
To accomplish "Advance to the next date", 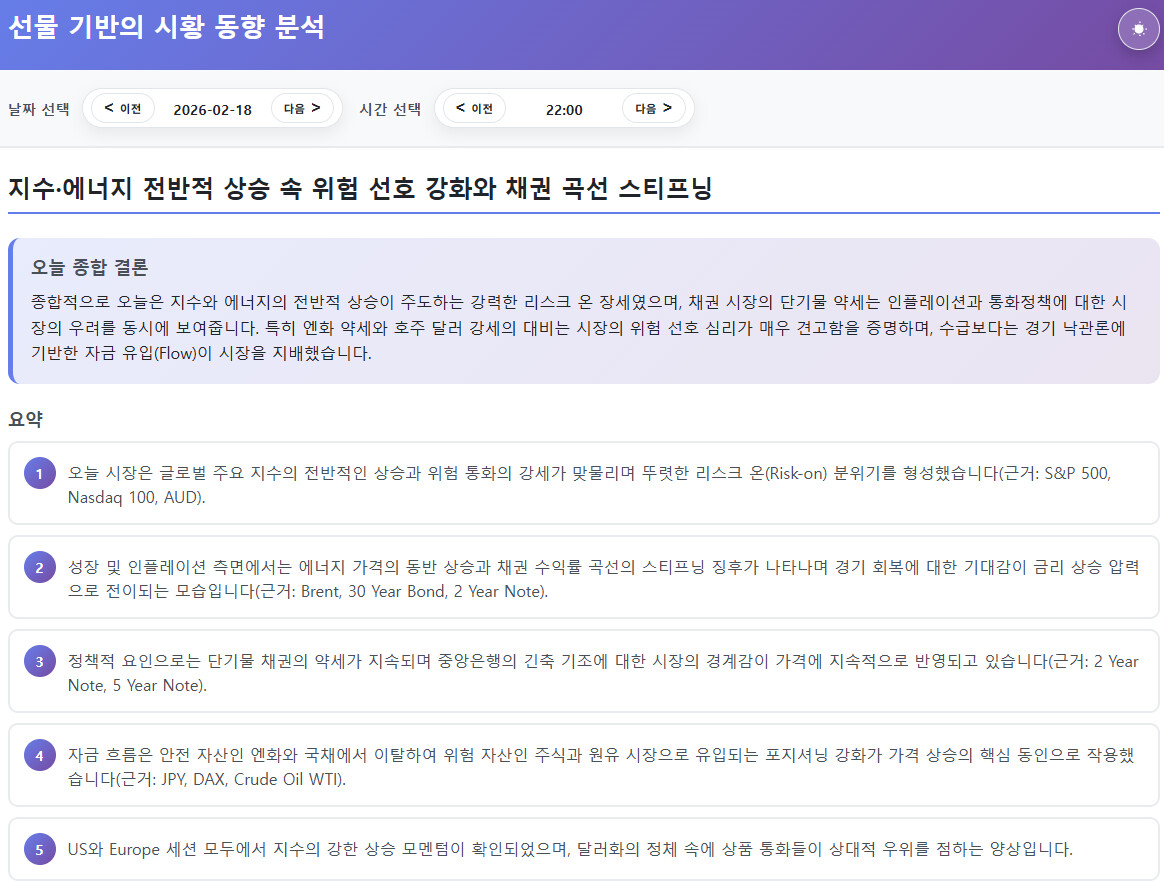I will (302, 108).
